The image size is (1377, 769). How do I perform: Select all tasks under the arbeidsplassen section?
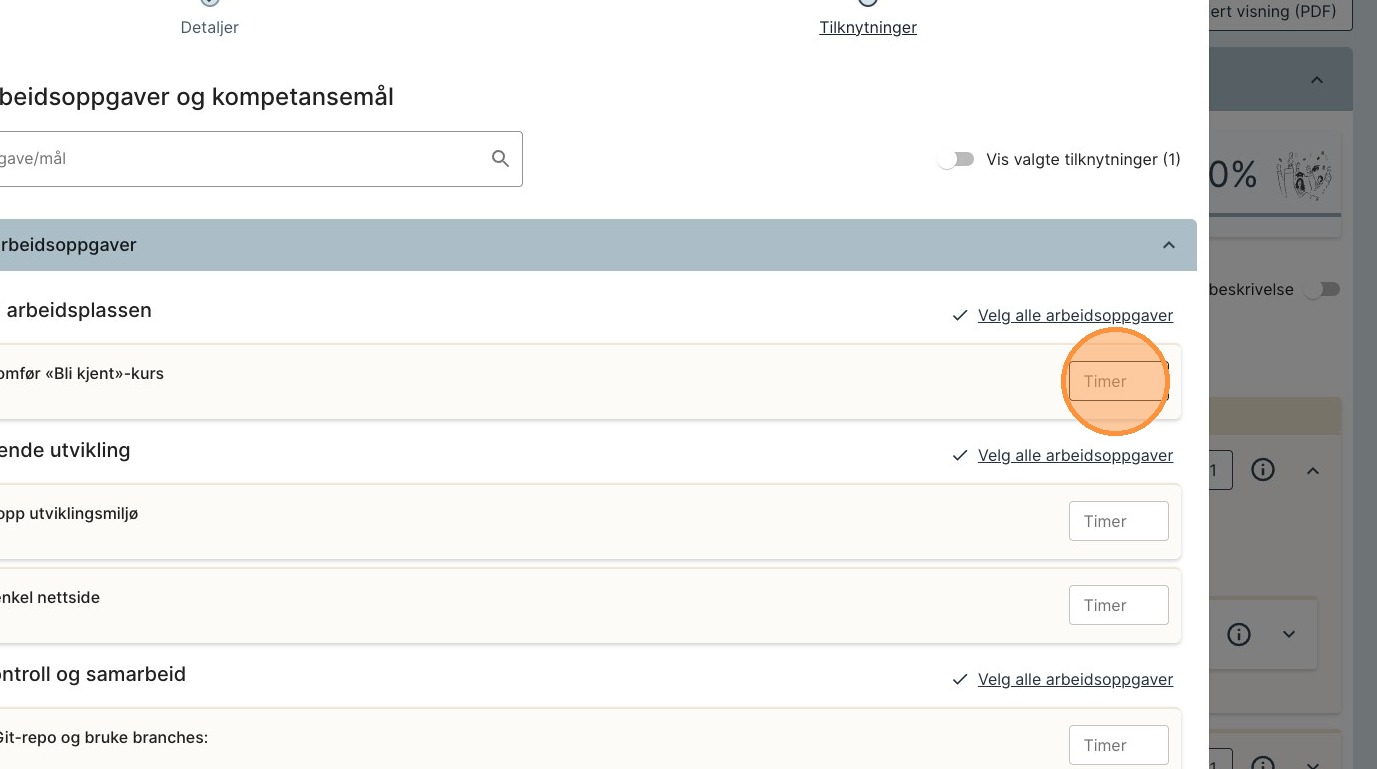(1075, 316)
